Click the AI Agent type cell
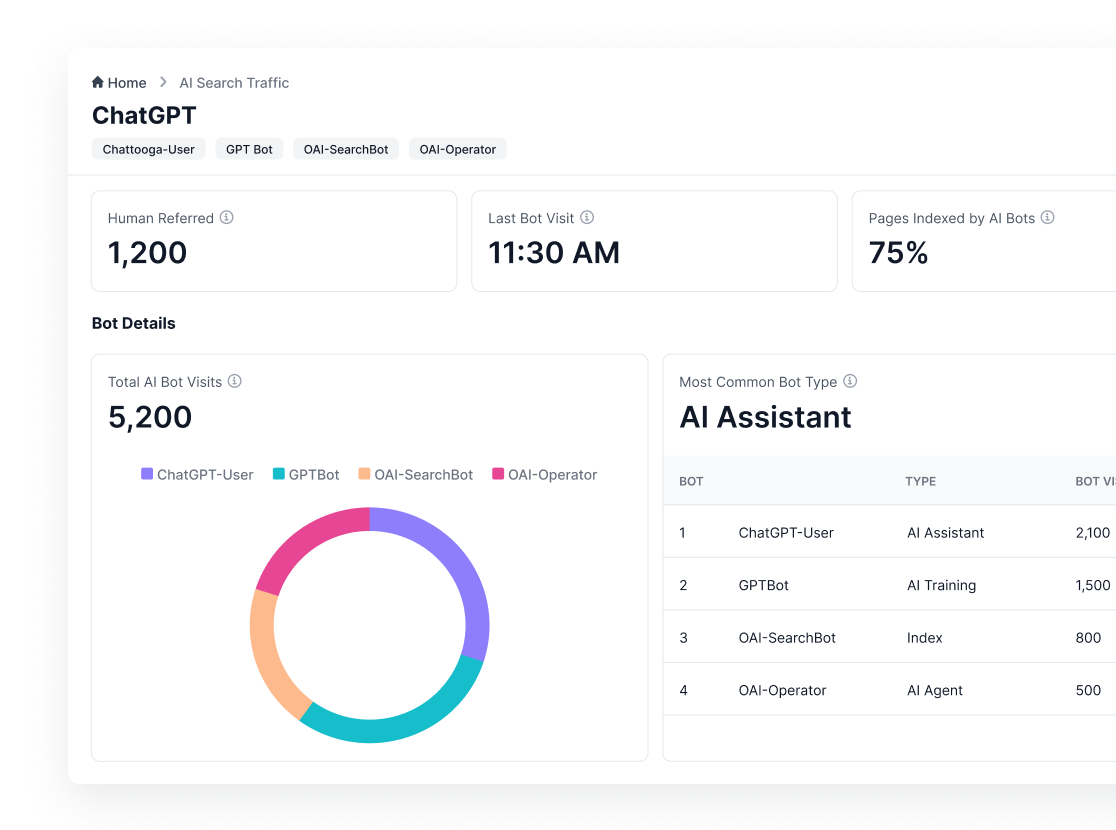This screenshot has width=1116, height=830. coord(935,690)
